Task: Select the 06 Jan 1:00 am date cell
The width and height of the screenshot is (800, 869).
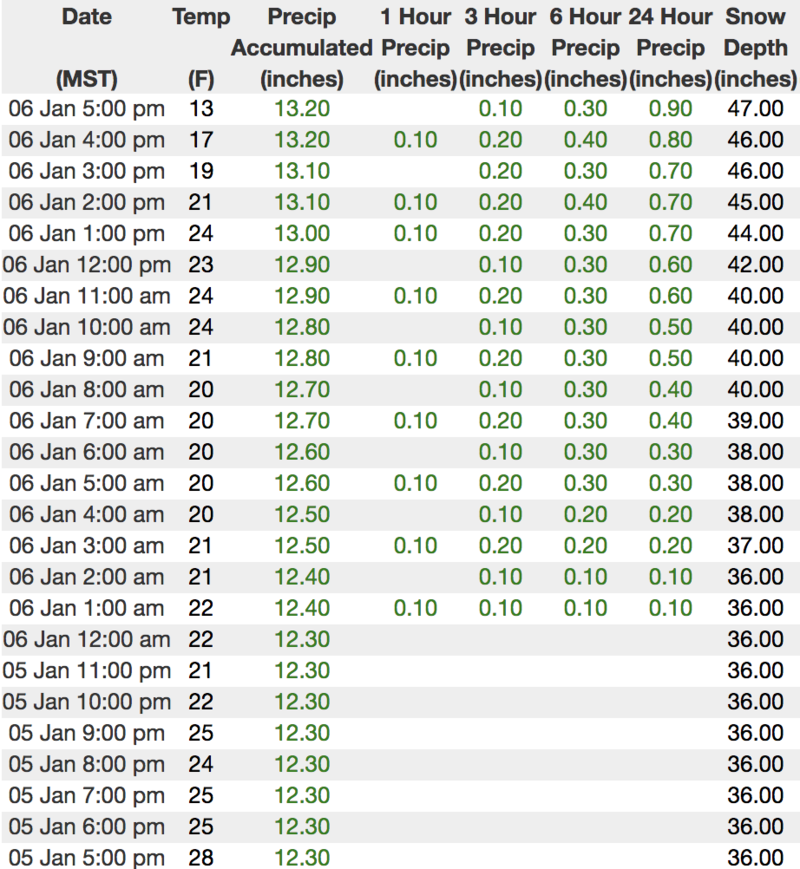Action: [86, 608]
